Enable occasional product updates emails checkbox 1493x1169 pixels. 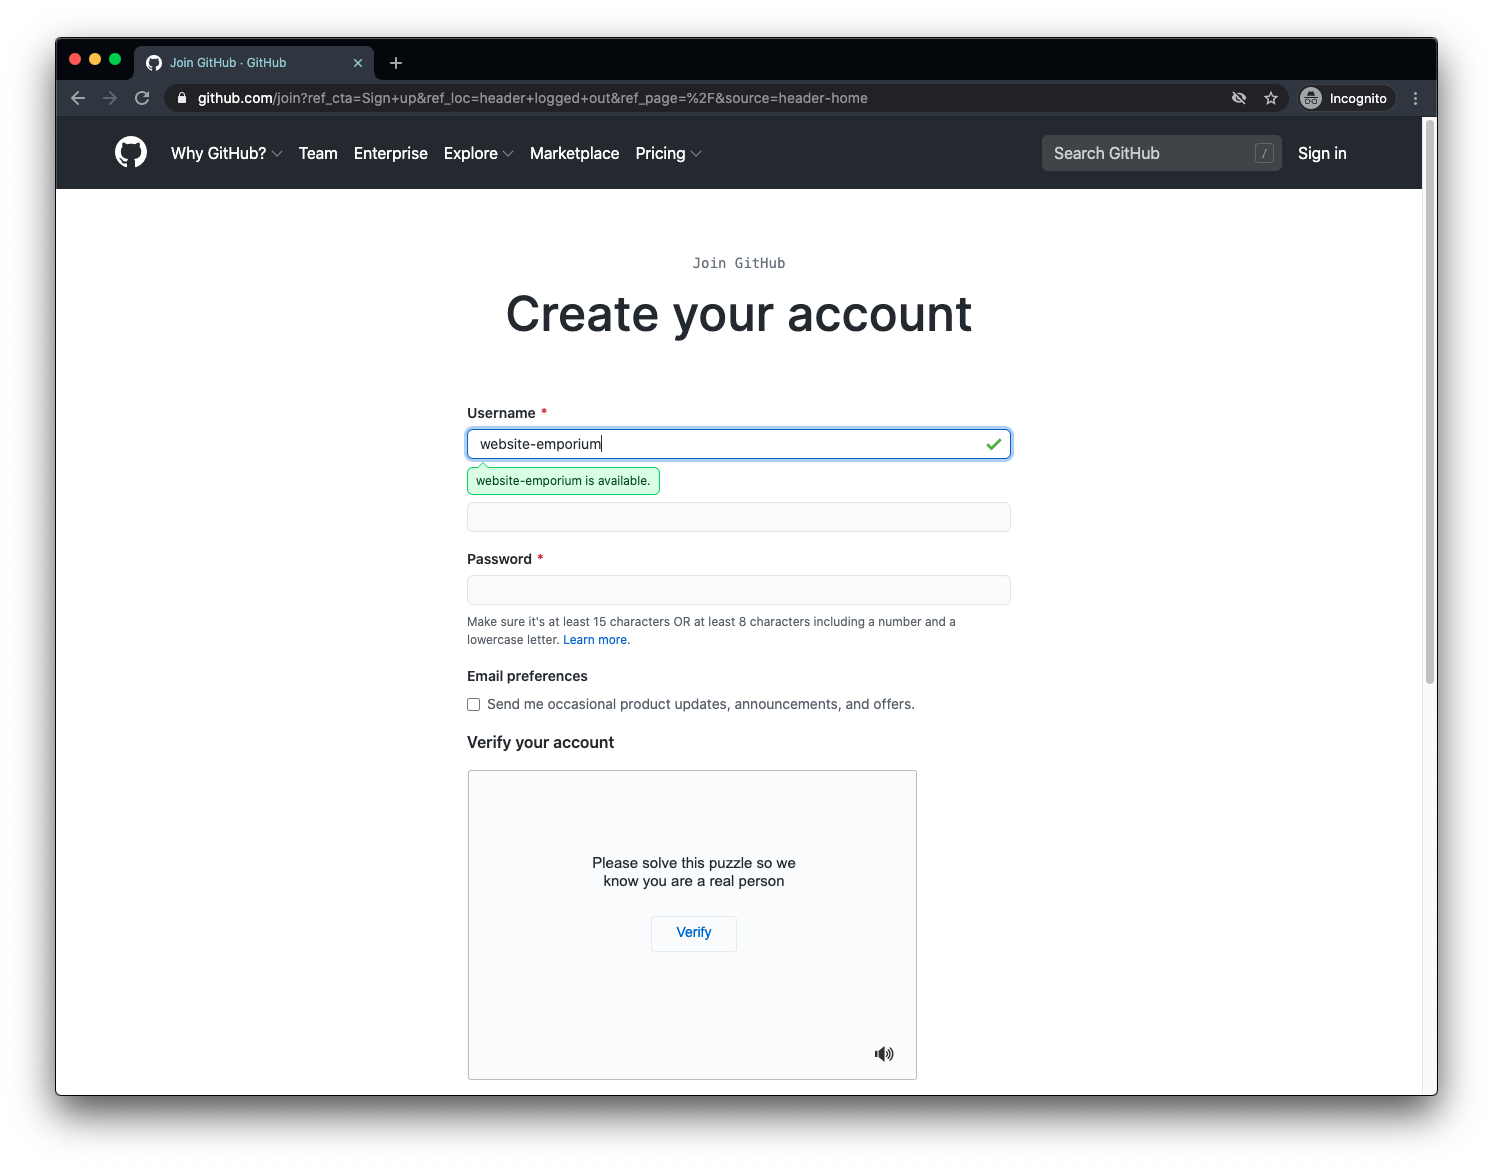(x=474, y=705)
